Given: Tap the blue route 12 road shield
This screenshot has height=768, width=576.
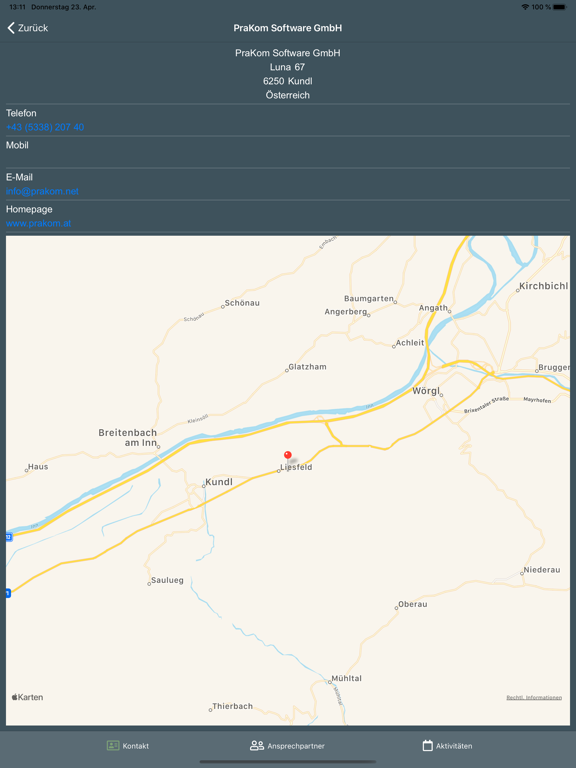Looking at the screenshot, I should click(8, 537).
